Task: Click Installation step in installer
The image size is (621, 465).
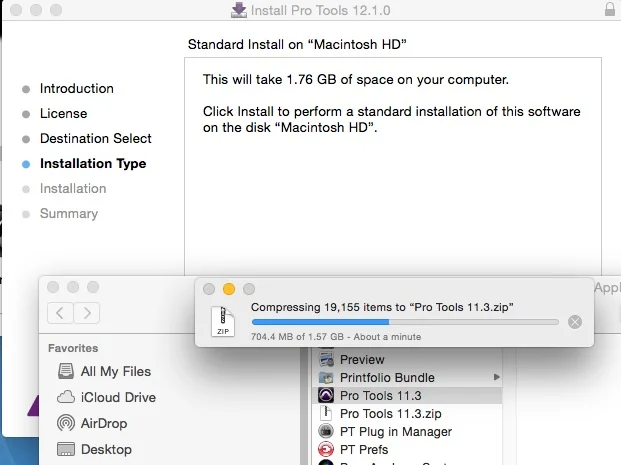Action: (x=73, y=189)
